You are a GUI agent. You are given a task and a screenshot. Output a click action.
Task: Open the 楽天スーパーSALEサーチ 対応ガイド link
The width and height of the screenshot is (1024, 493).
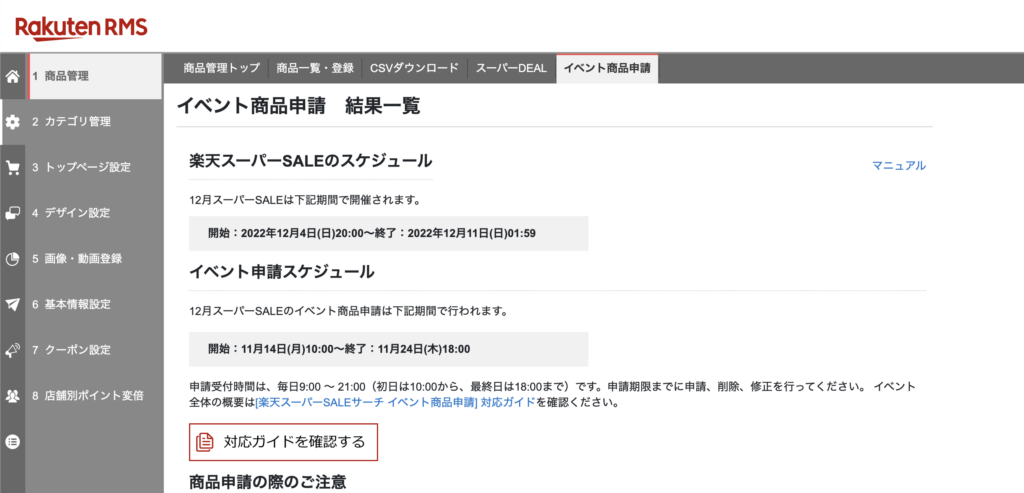(x=395, y=403)
